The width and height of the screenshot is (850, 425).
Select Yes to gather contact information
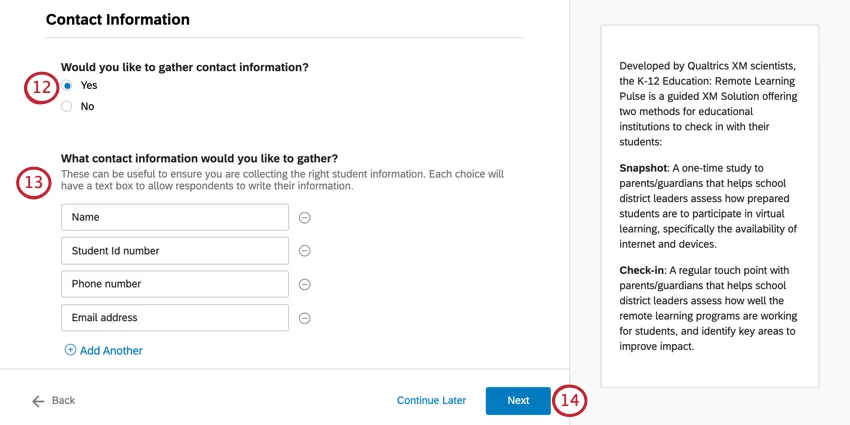pyautogui.click(x=67, y=86)
